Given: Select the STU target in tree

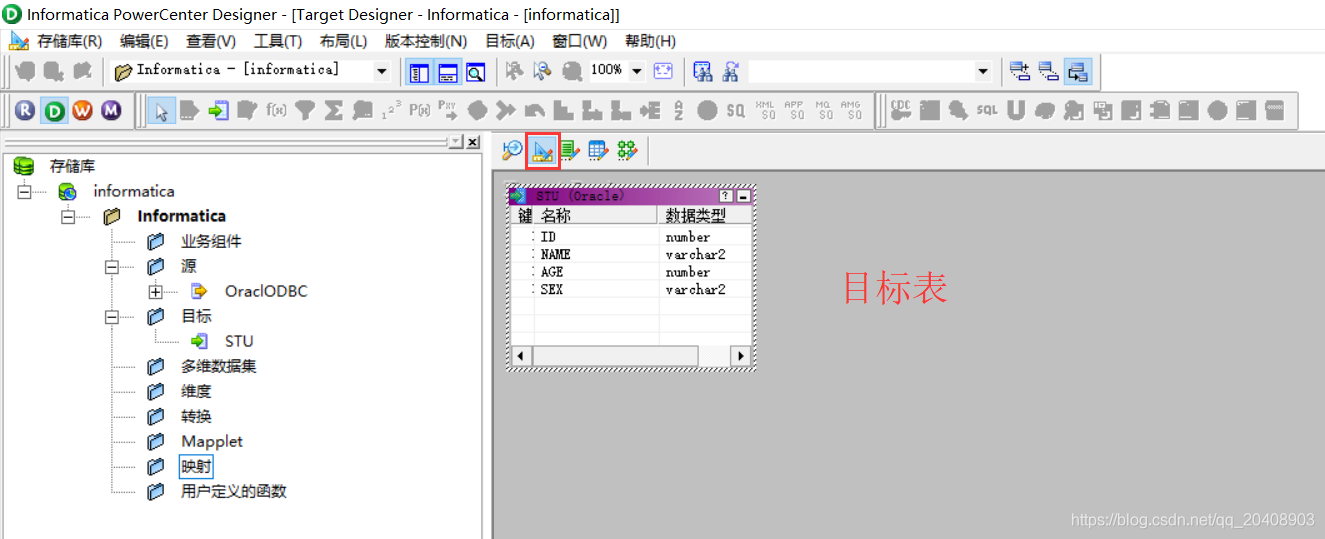Looking at the screenshot, I should point(239,341).
